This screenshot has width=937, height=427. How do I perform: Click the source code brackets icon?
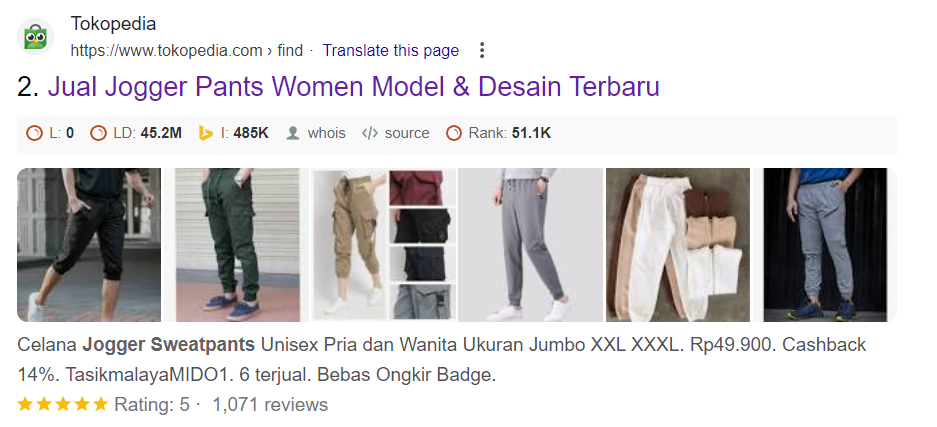tap(370, 133)
